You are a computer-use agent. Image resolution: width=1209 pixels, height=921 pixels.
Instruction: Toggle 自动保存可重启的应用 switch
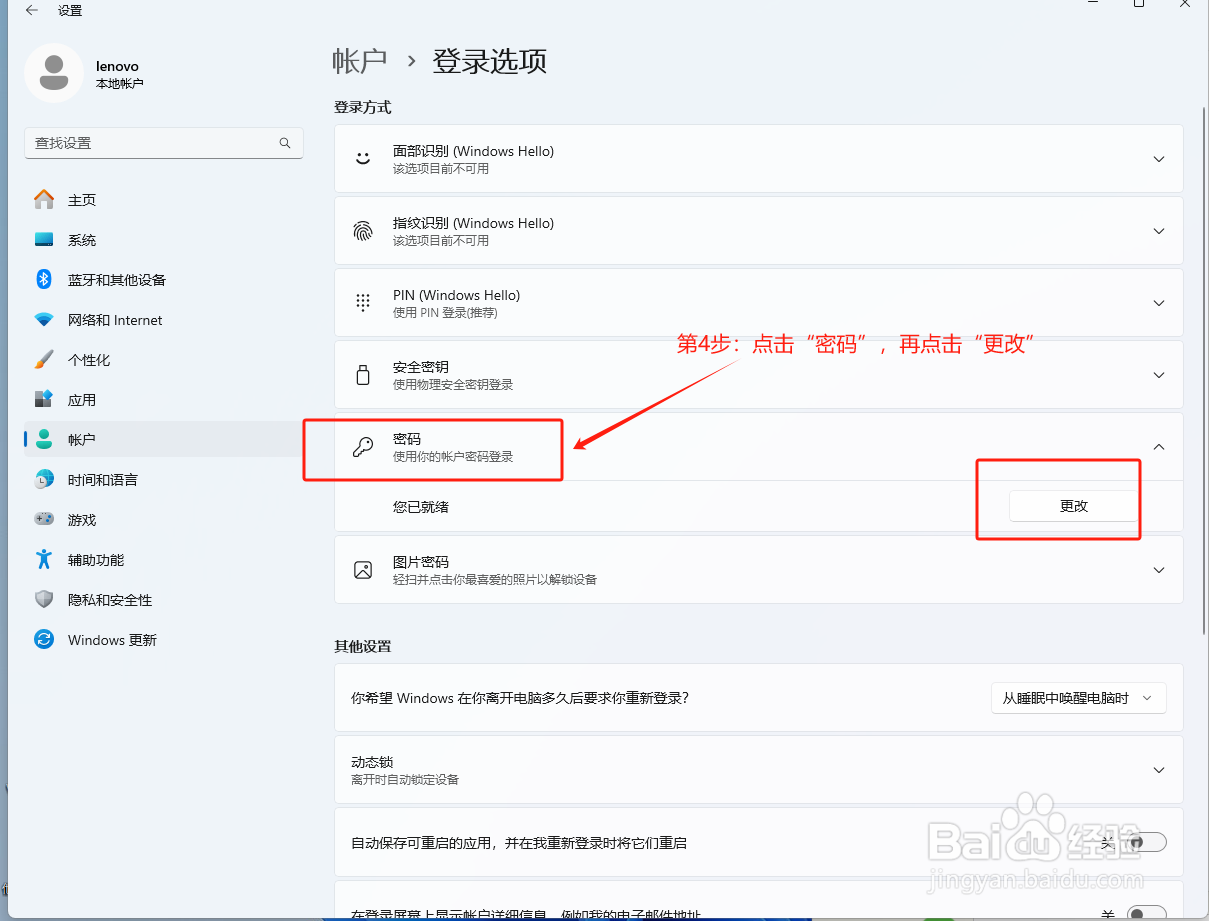(x=1145, y=842)
